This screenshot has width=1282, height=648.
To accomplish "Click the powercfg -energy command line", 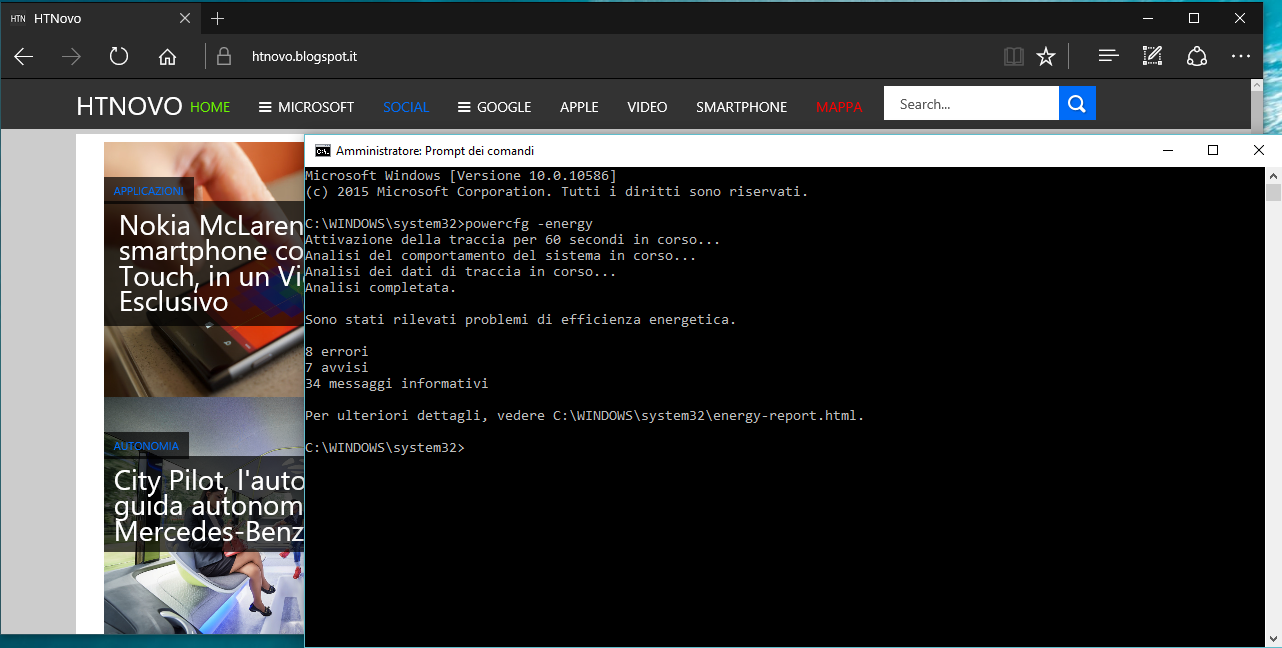I will (449, 224).
